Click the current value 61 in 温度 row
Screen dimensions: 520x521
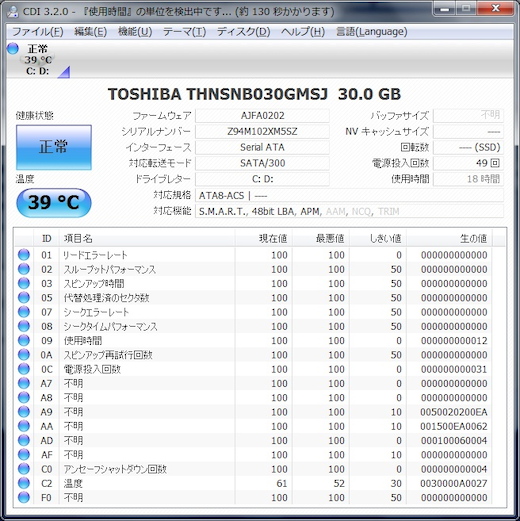click(x=282, y=483)
